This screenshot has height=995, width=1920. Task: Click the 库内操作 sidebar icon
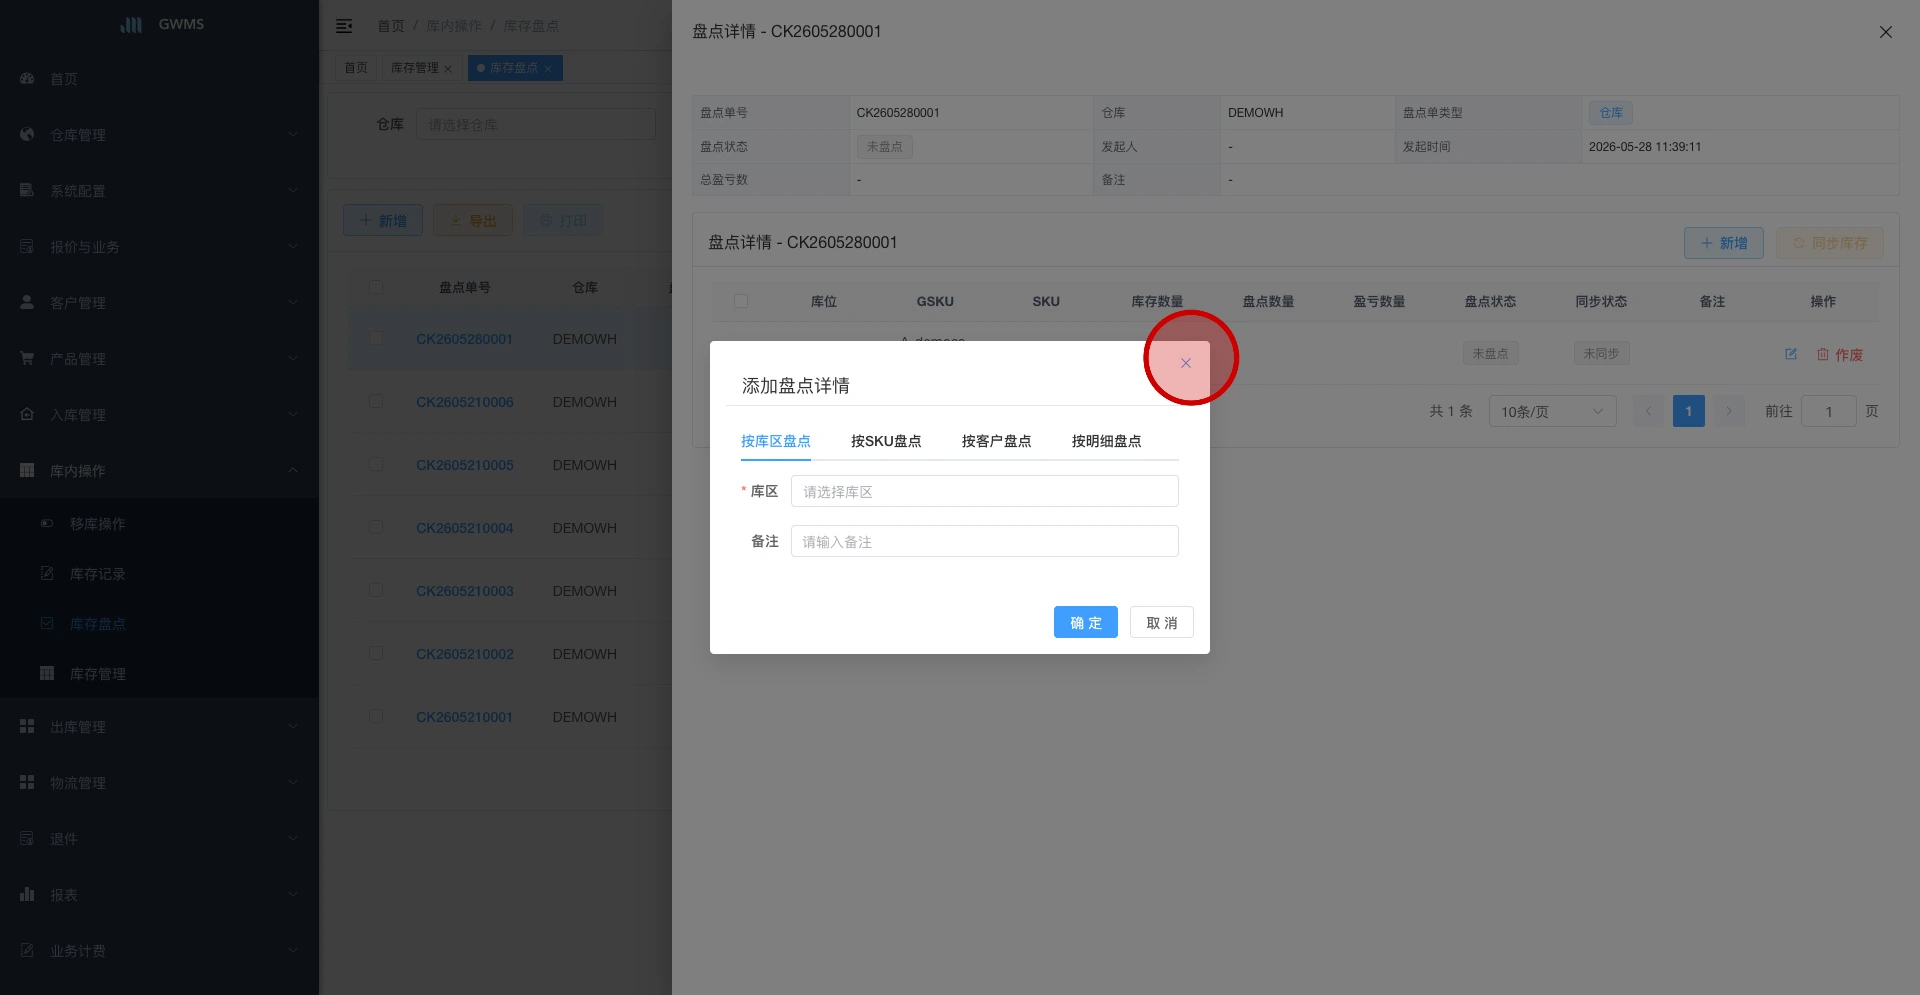pos(27,470)
